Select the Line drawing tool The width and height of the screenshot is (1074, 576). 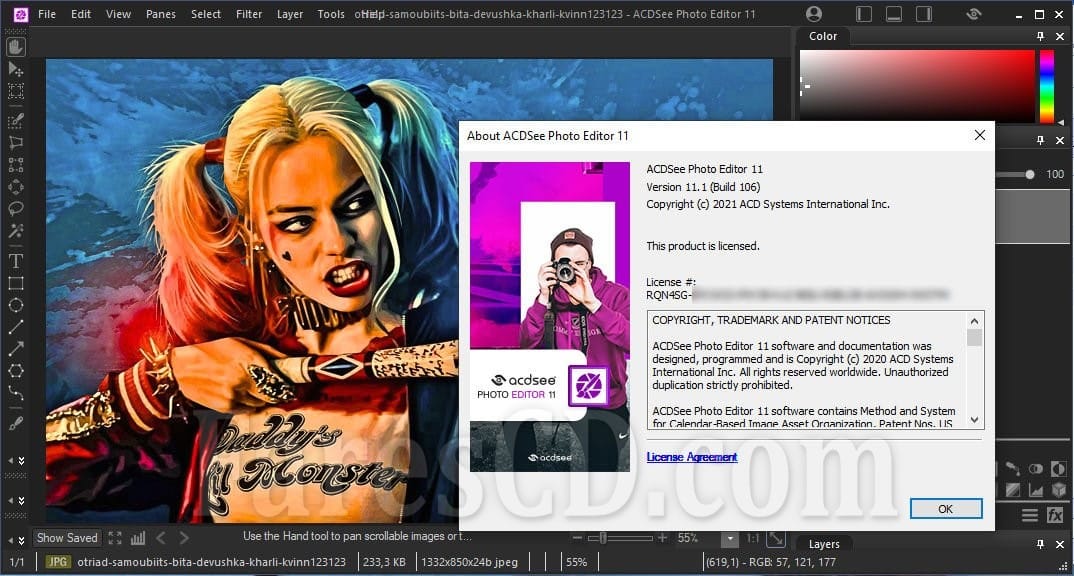[16, 327]
